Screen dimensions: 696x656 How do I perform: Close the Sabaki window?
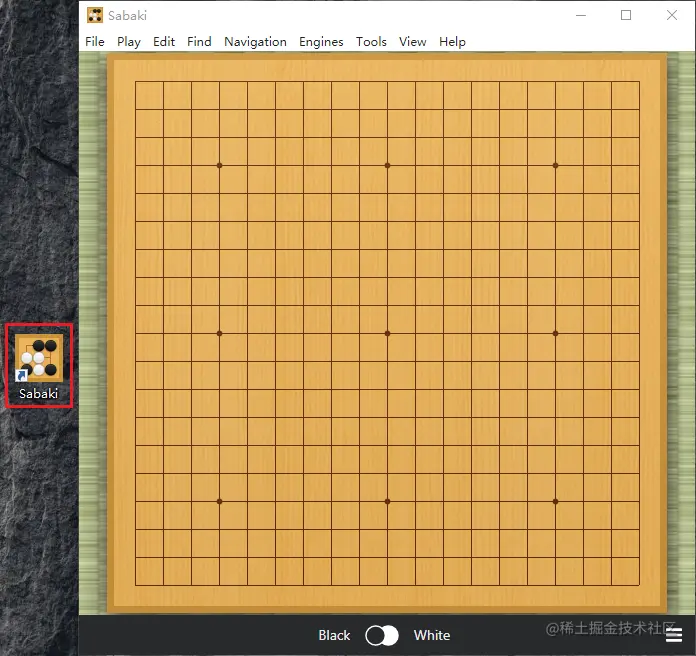(x=672, y=15)
